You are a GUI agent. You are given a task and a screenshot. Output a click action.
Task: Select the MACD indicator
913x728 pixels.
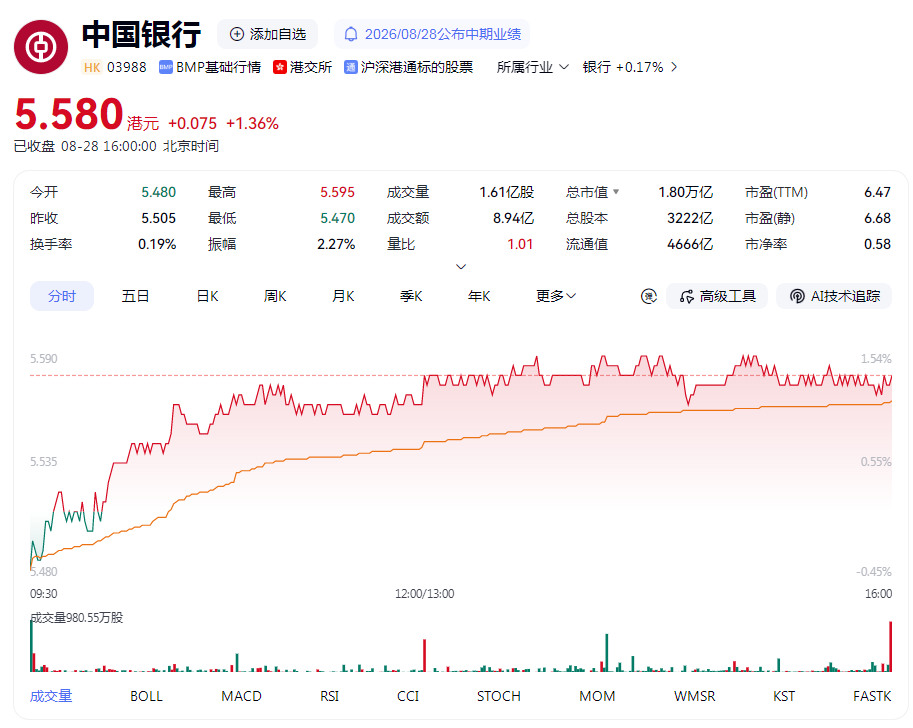242,696
